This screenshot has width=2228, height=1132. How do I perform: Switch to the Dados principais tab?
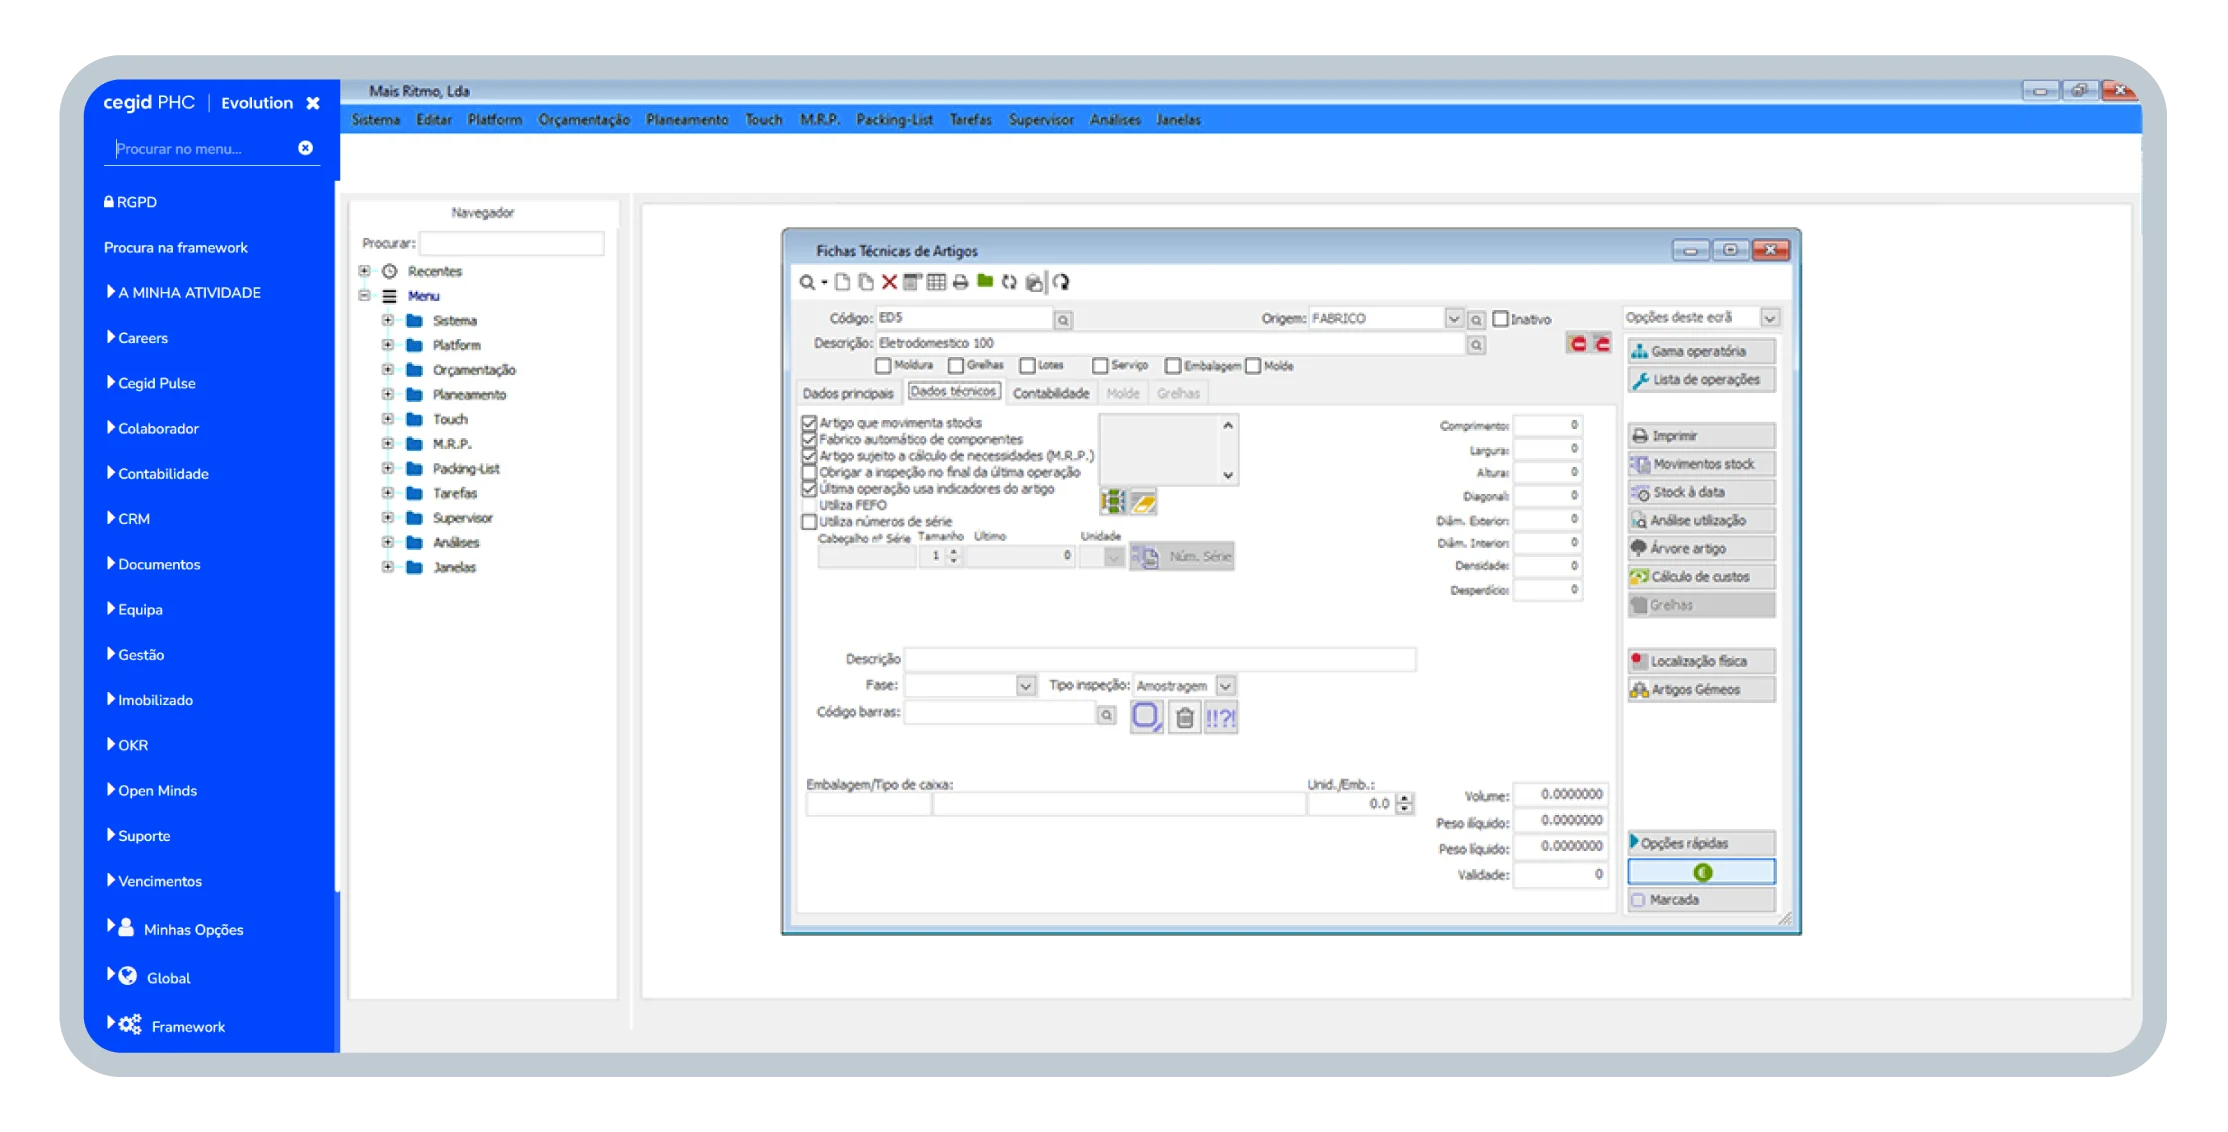pyautogui.click(x=848, y=394)
